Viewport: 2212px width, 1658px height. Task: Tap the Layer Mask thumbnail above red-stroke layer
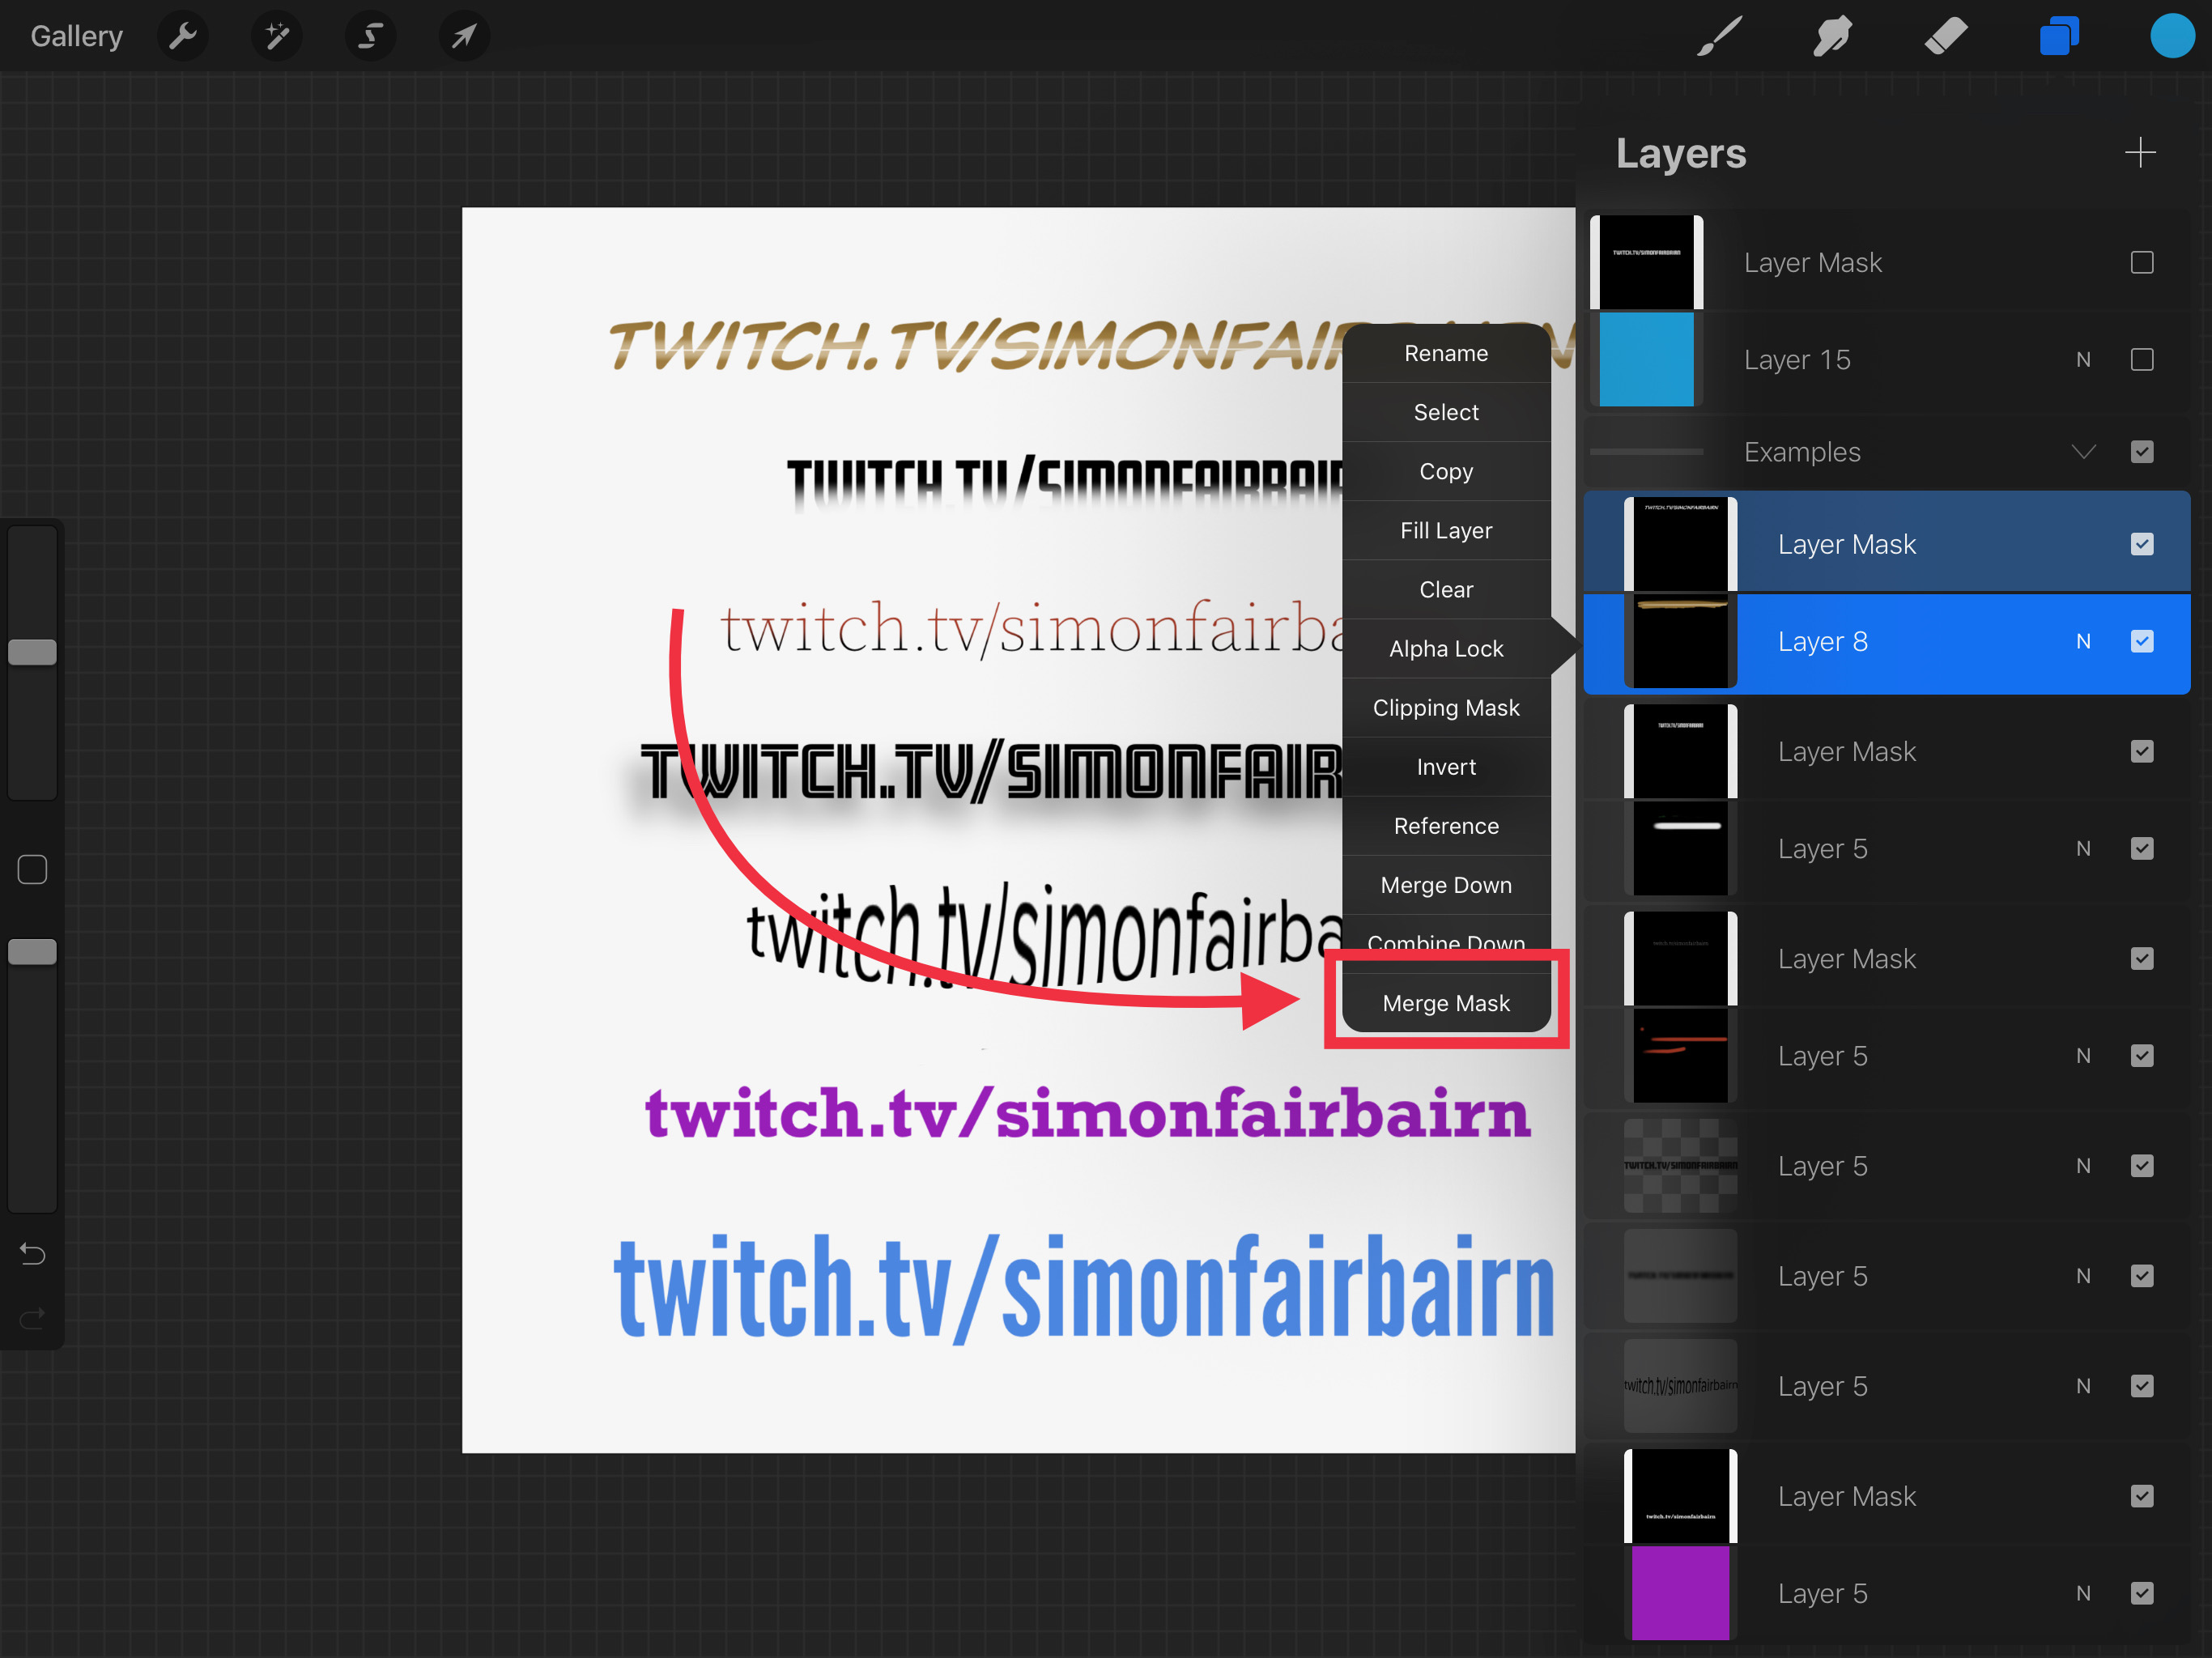(x=1680, y=958)
